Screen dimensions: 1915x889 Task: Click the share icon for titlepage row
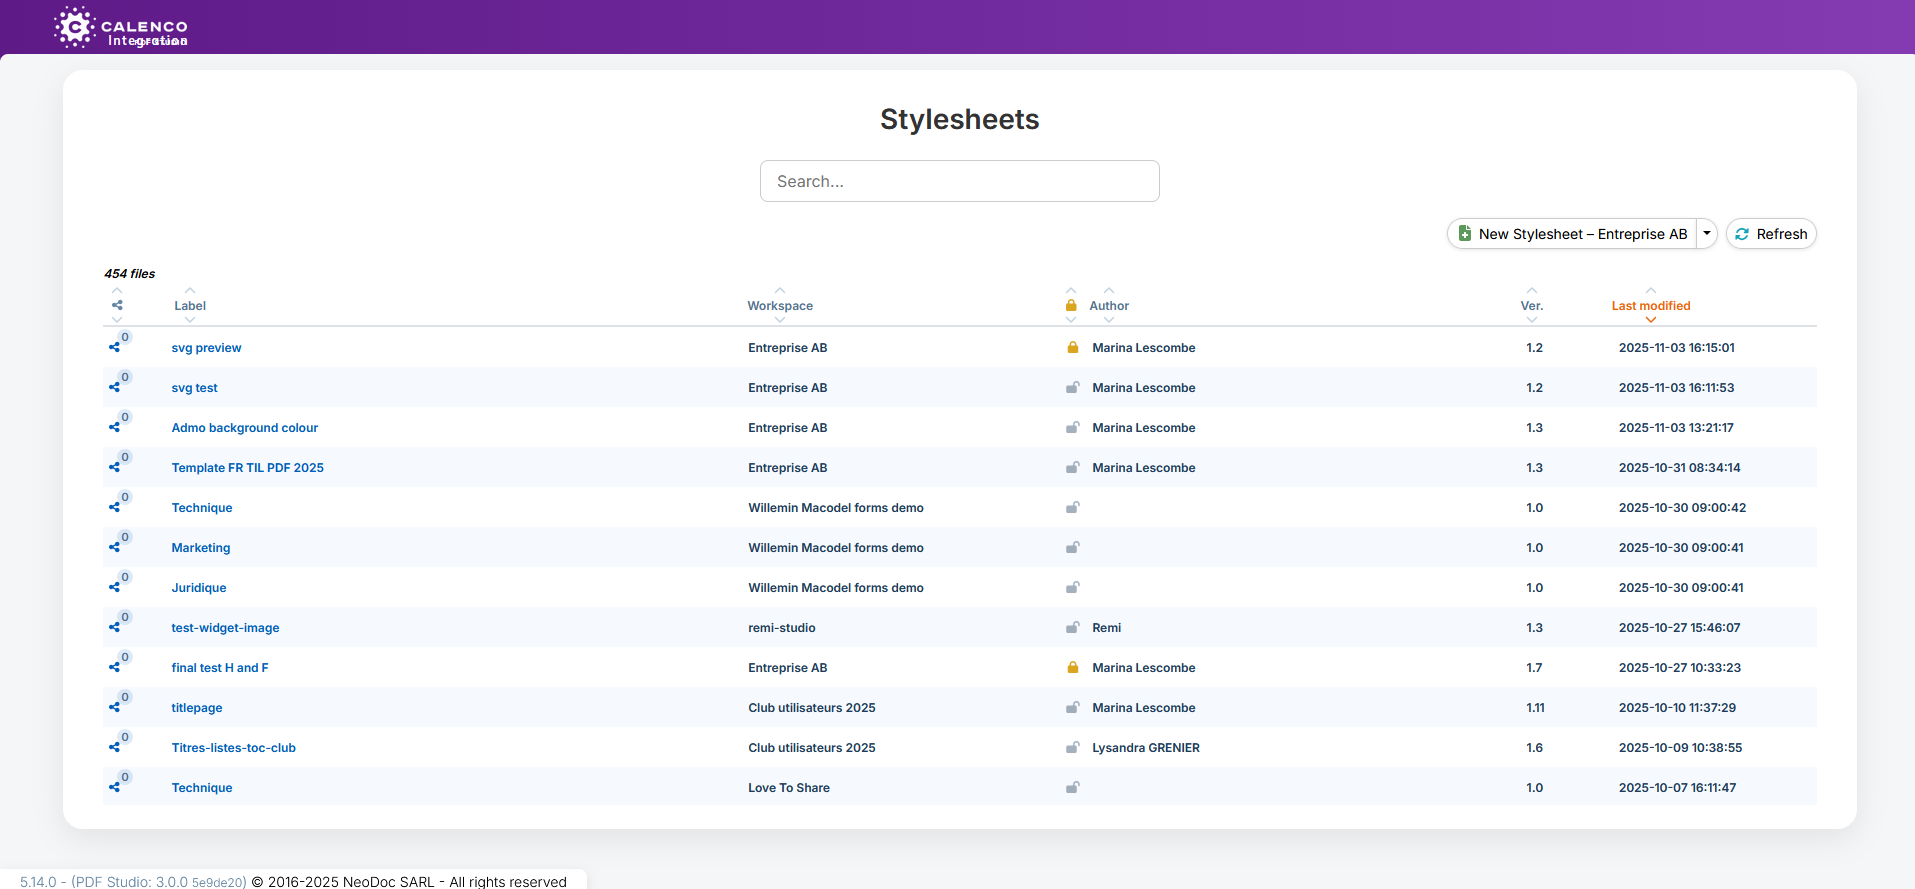pos(115,707)
